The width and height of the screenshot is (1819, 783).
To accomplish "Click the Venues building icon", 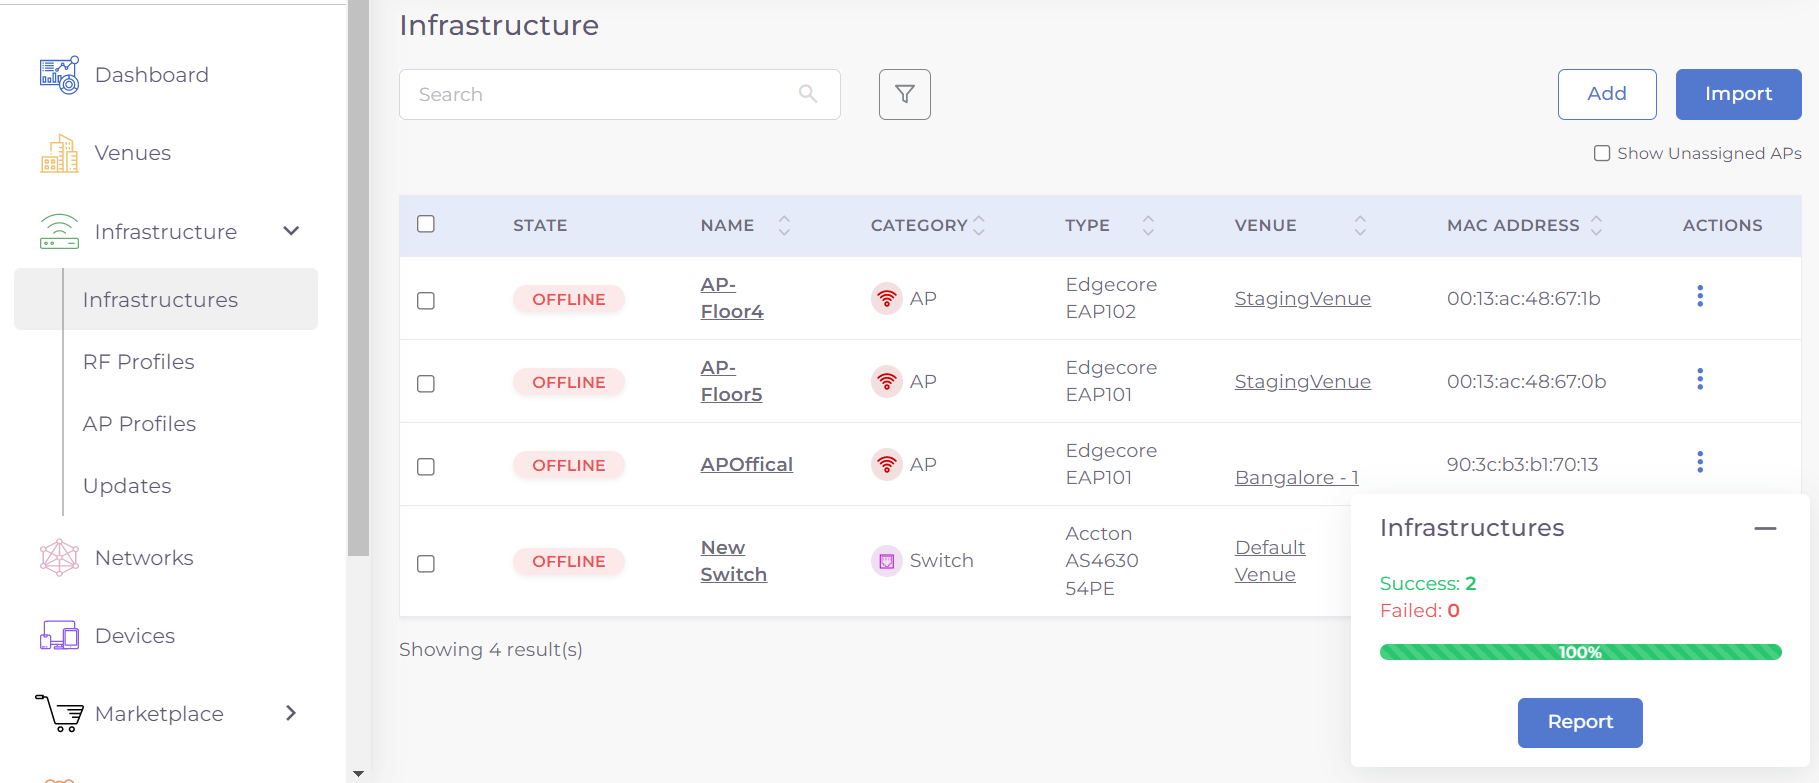I will pos(59,153).
